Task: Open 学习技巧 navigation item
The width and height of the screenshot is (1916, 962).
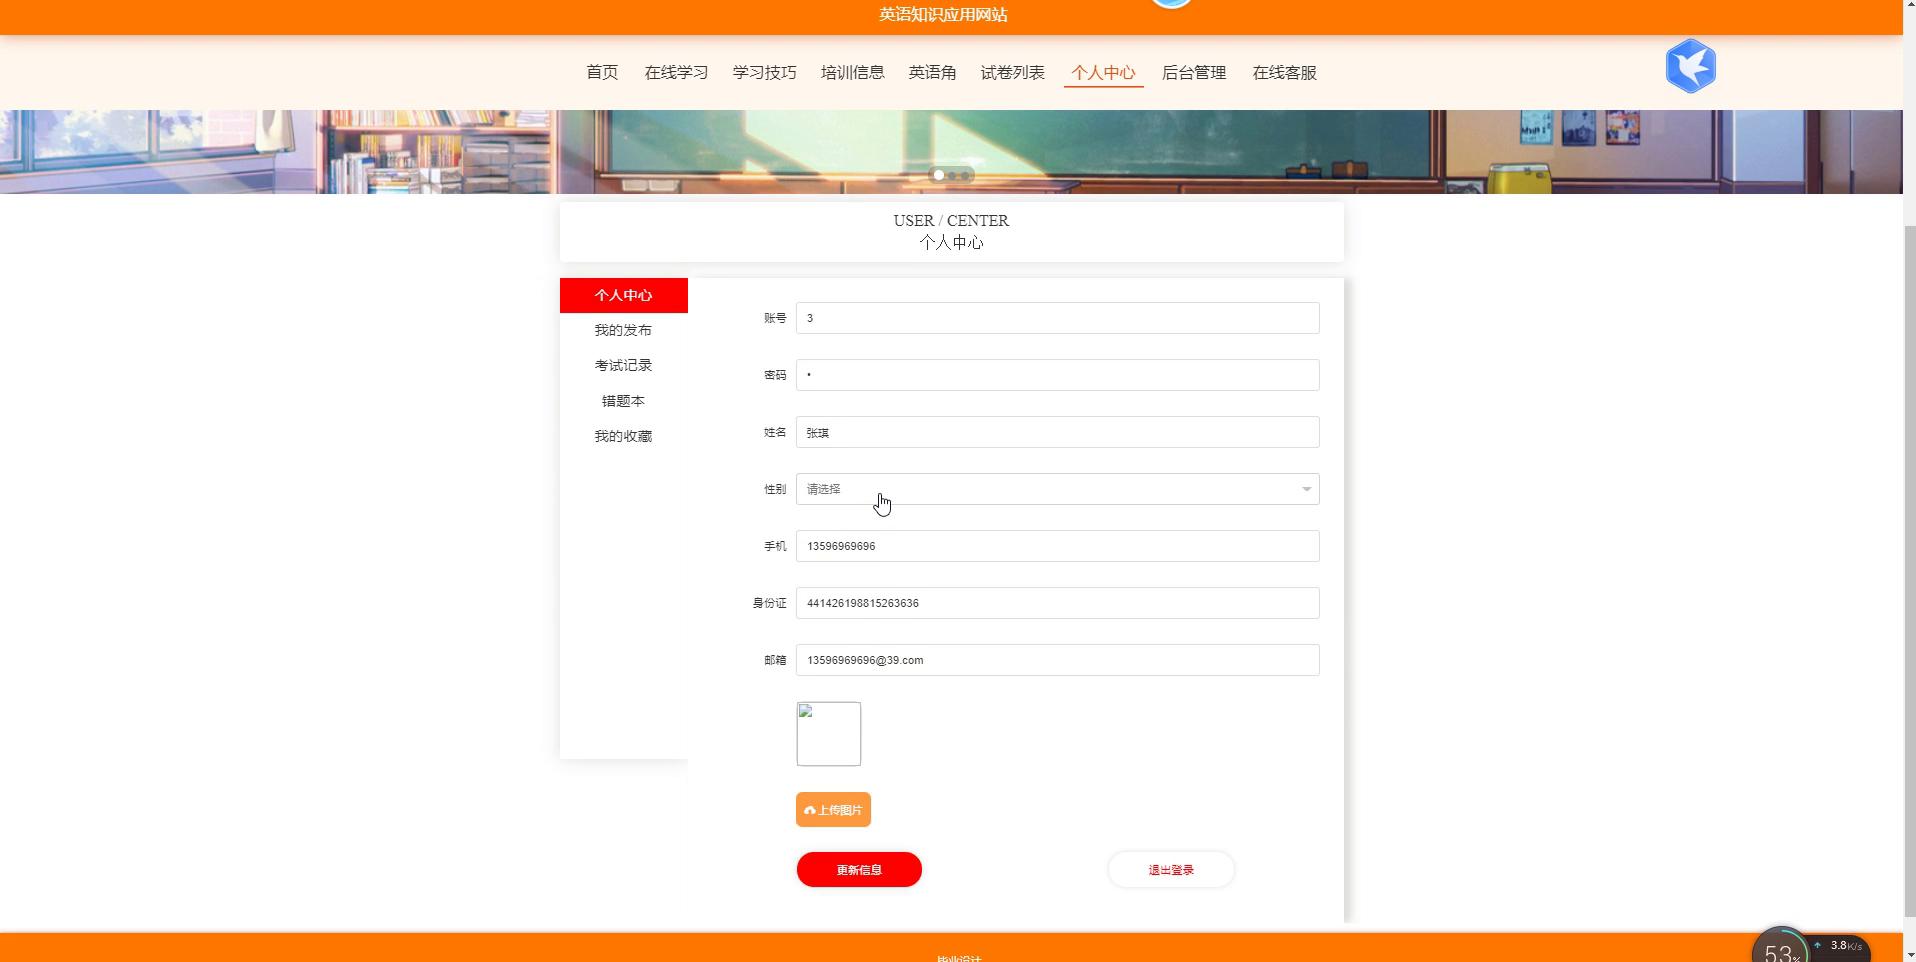Action: (764, 73)
